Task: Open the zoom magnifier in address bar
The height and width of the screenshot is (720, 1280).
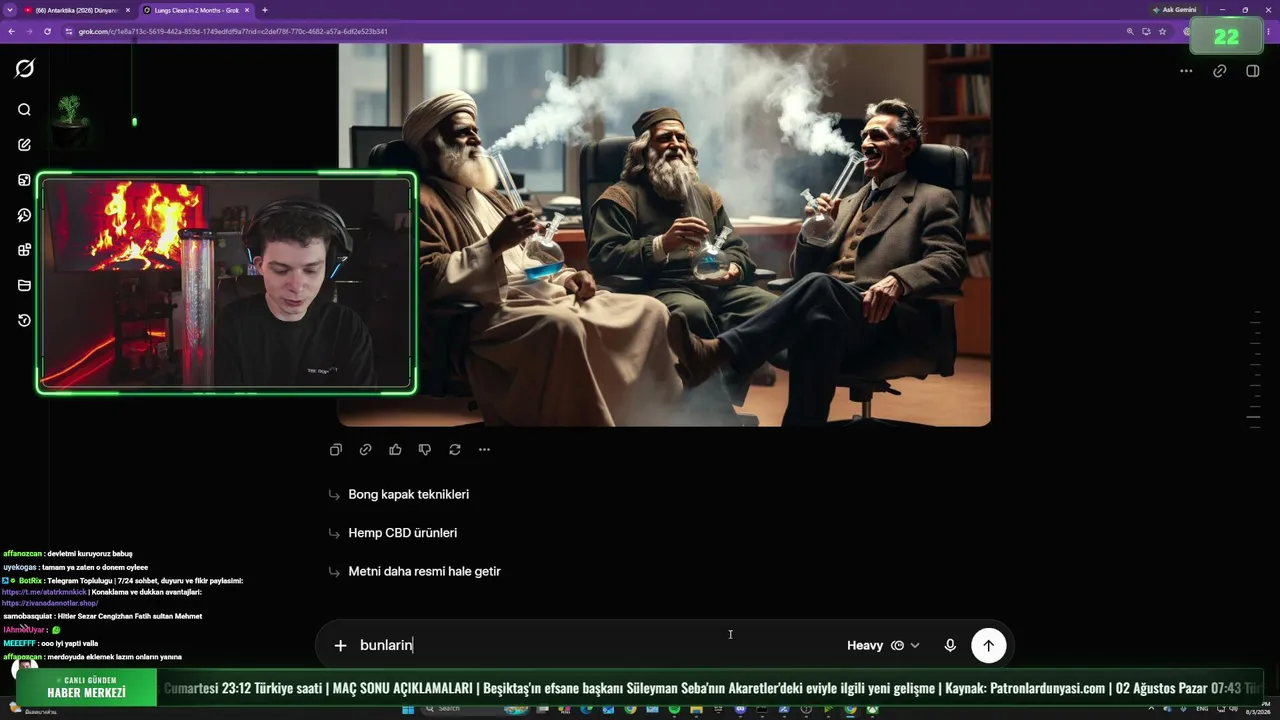Action: [1130, 31]
